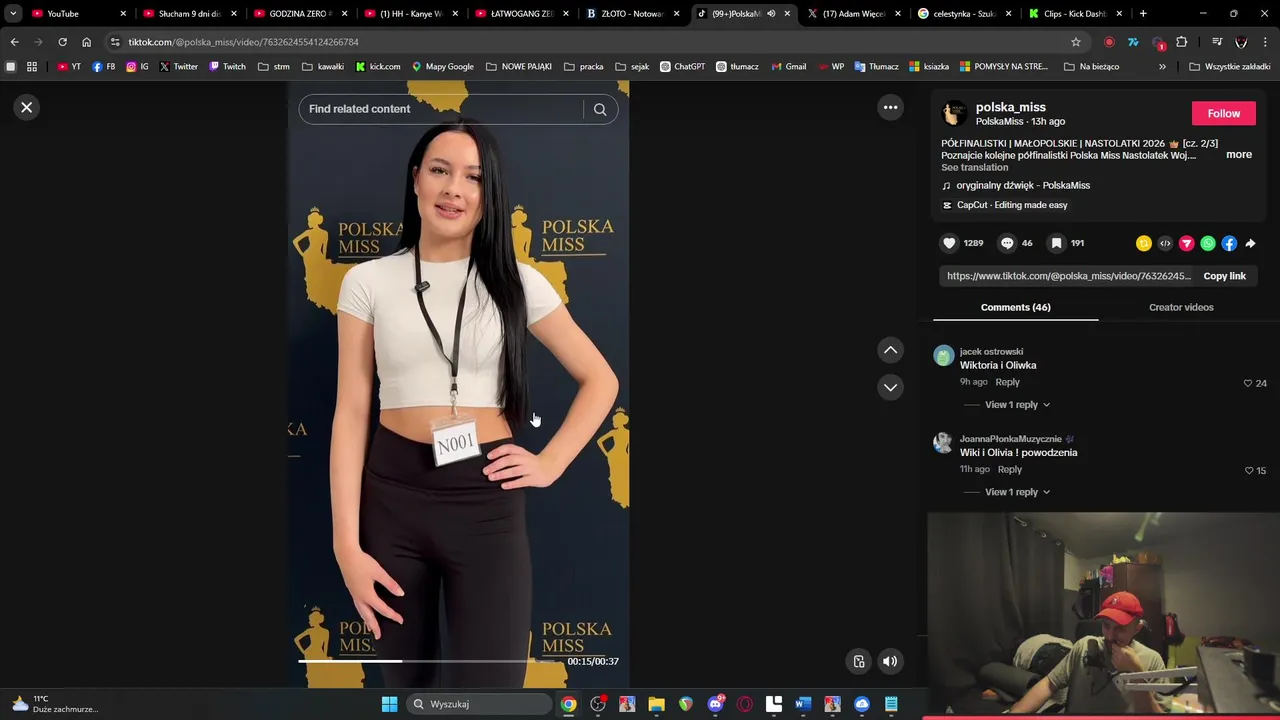Image resolution: width=1280 pixels, height=720 pixels.
Task: Open the tab search dropdown arrow
Action: point(13,14)
